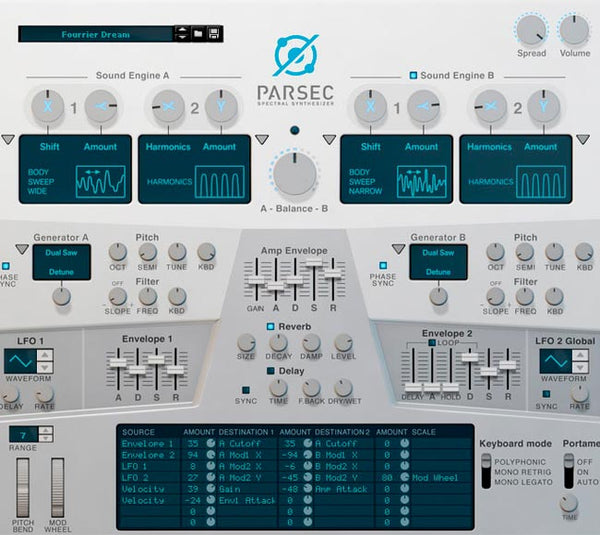The height and width of the screenshot is (535, 600).
Task: Open Engine B modifier 1 dropdown triangle
Action: pyautogui.click(x=329, y=139)
